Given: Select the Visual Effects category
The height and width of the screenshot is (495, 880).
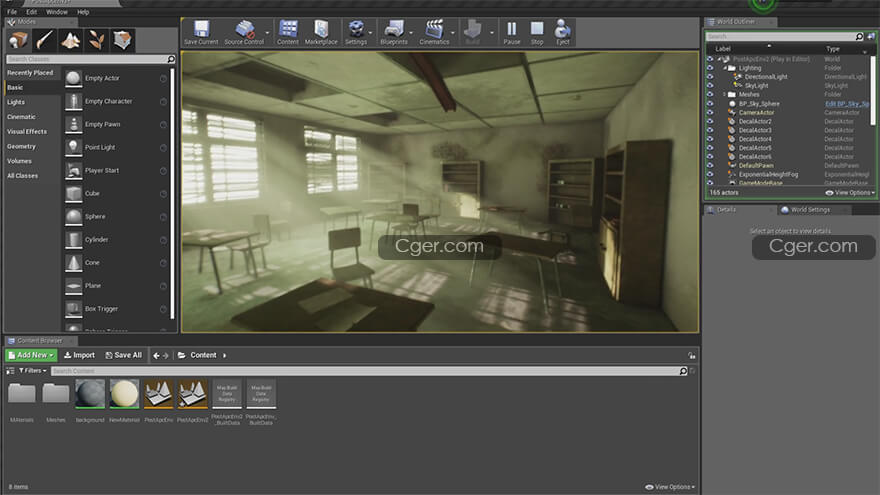Looking at the screenshot, I should (27, 131).
